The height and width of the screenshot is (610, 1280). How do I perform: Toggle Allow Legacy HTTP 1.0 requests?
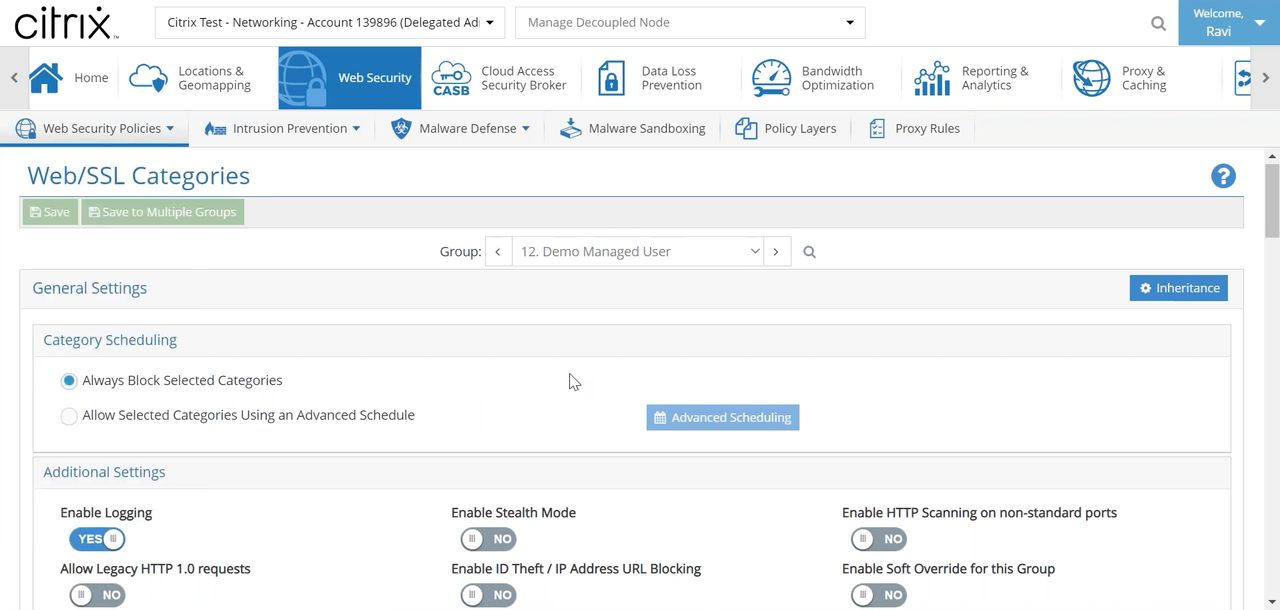point(97,595)
